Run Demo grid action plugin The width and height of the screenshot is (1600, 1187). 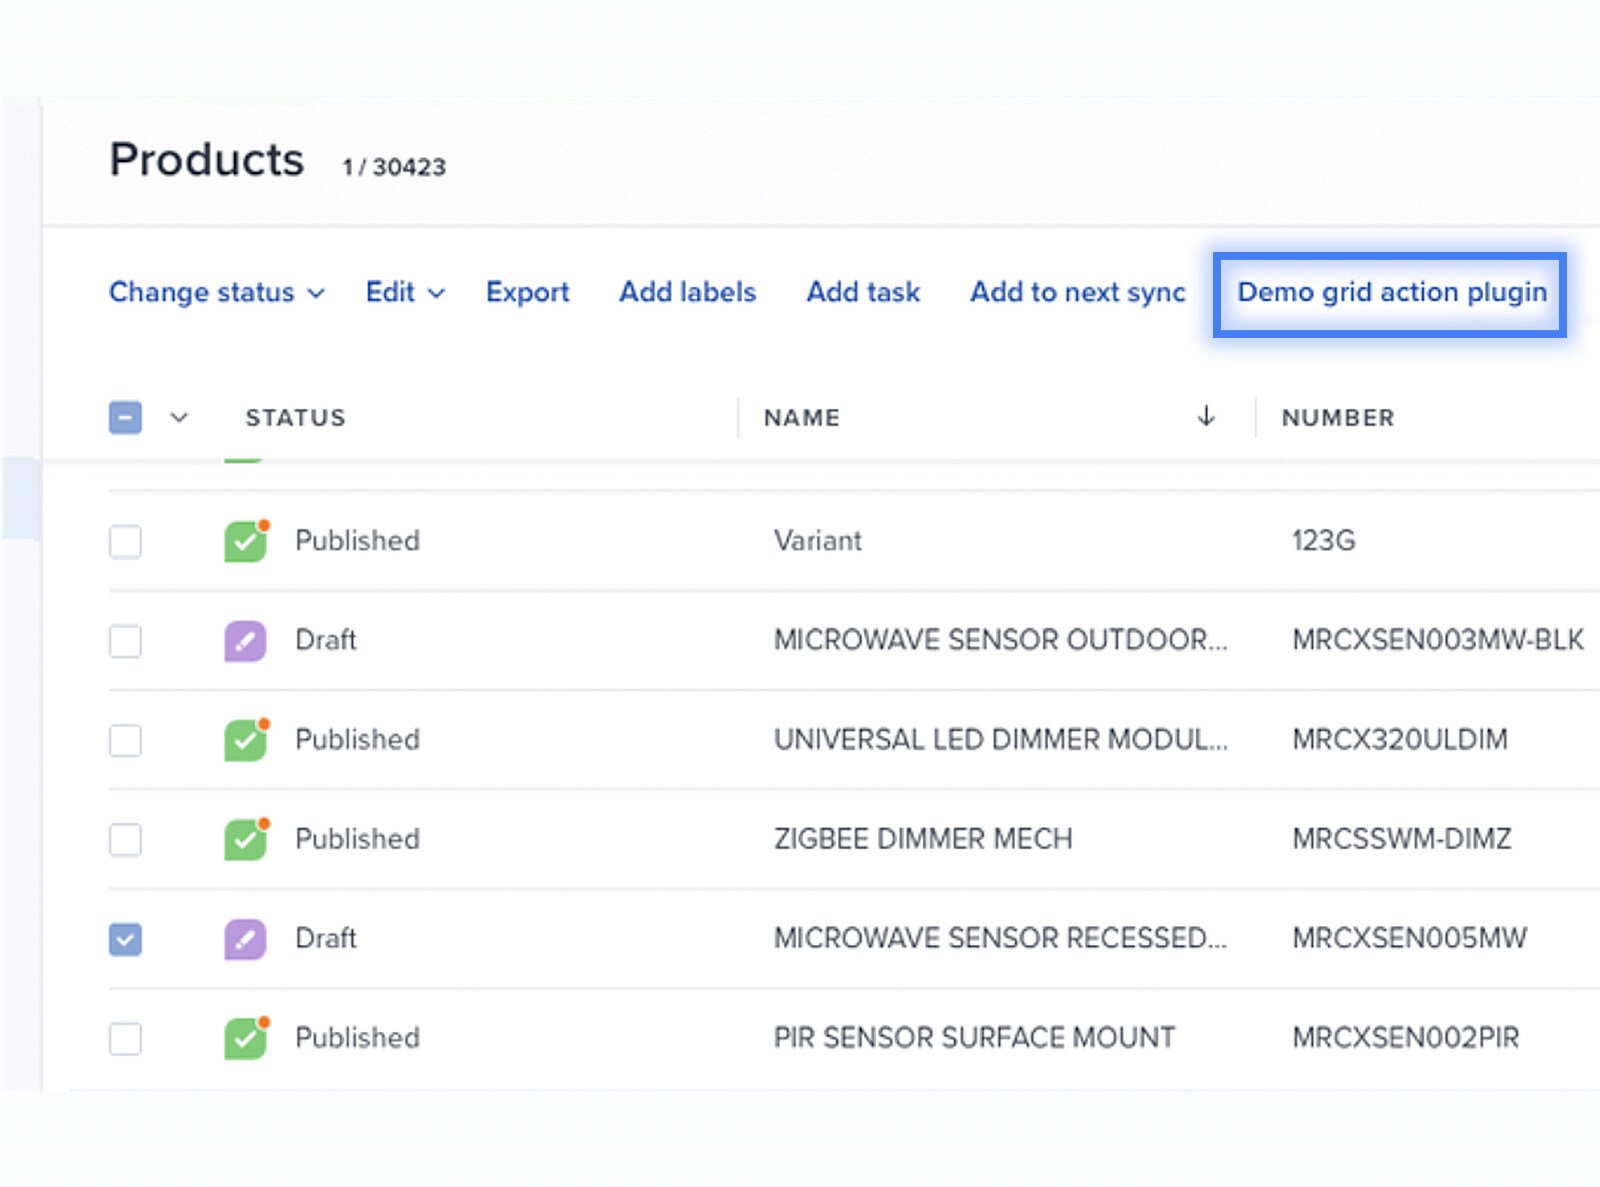tap(1391, 292)
